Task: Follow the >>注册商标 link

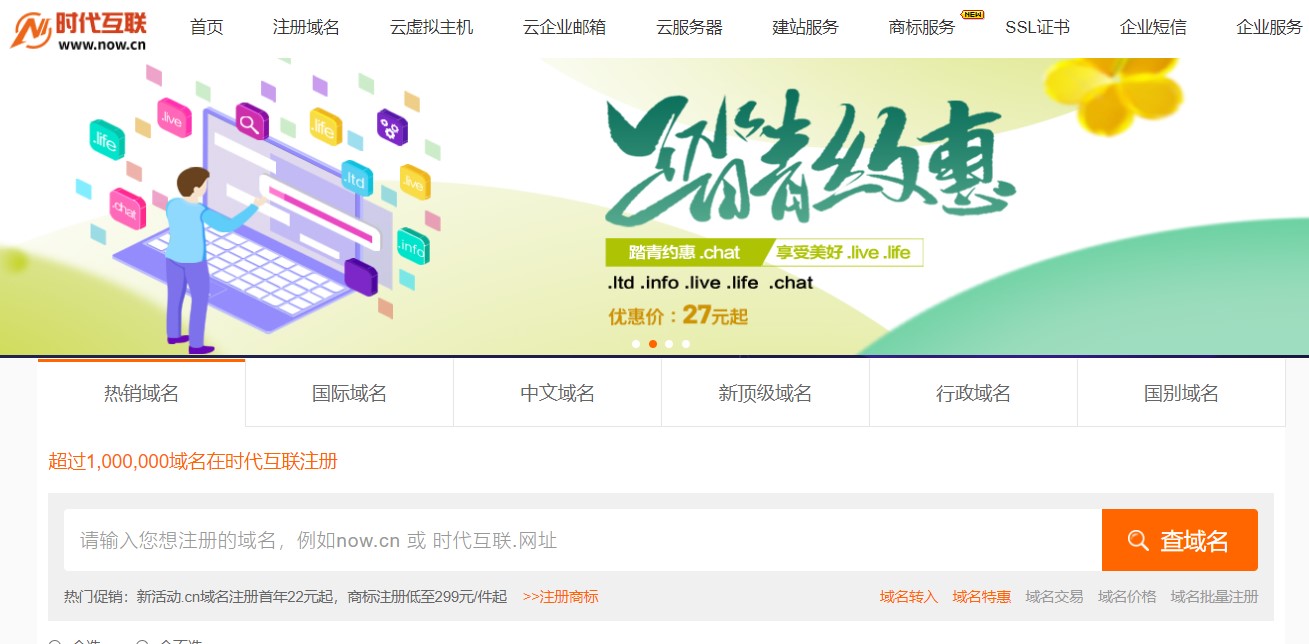Action: pos(560,597)
